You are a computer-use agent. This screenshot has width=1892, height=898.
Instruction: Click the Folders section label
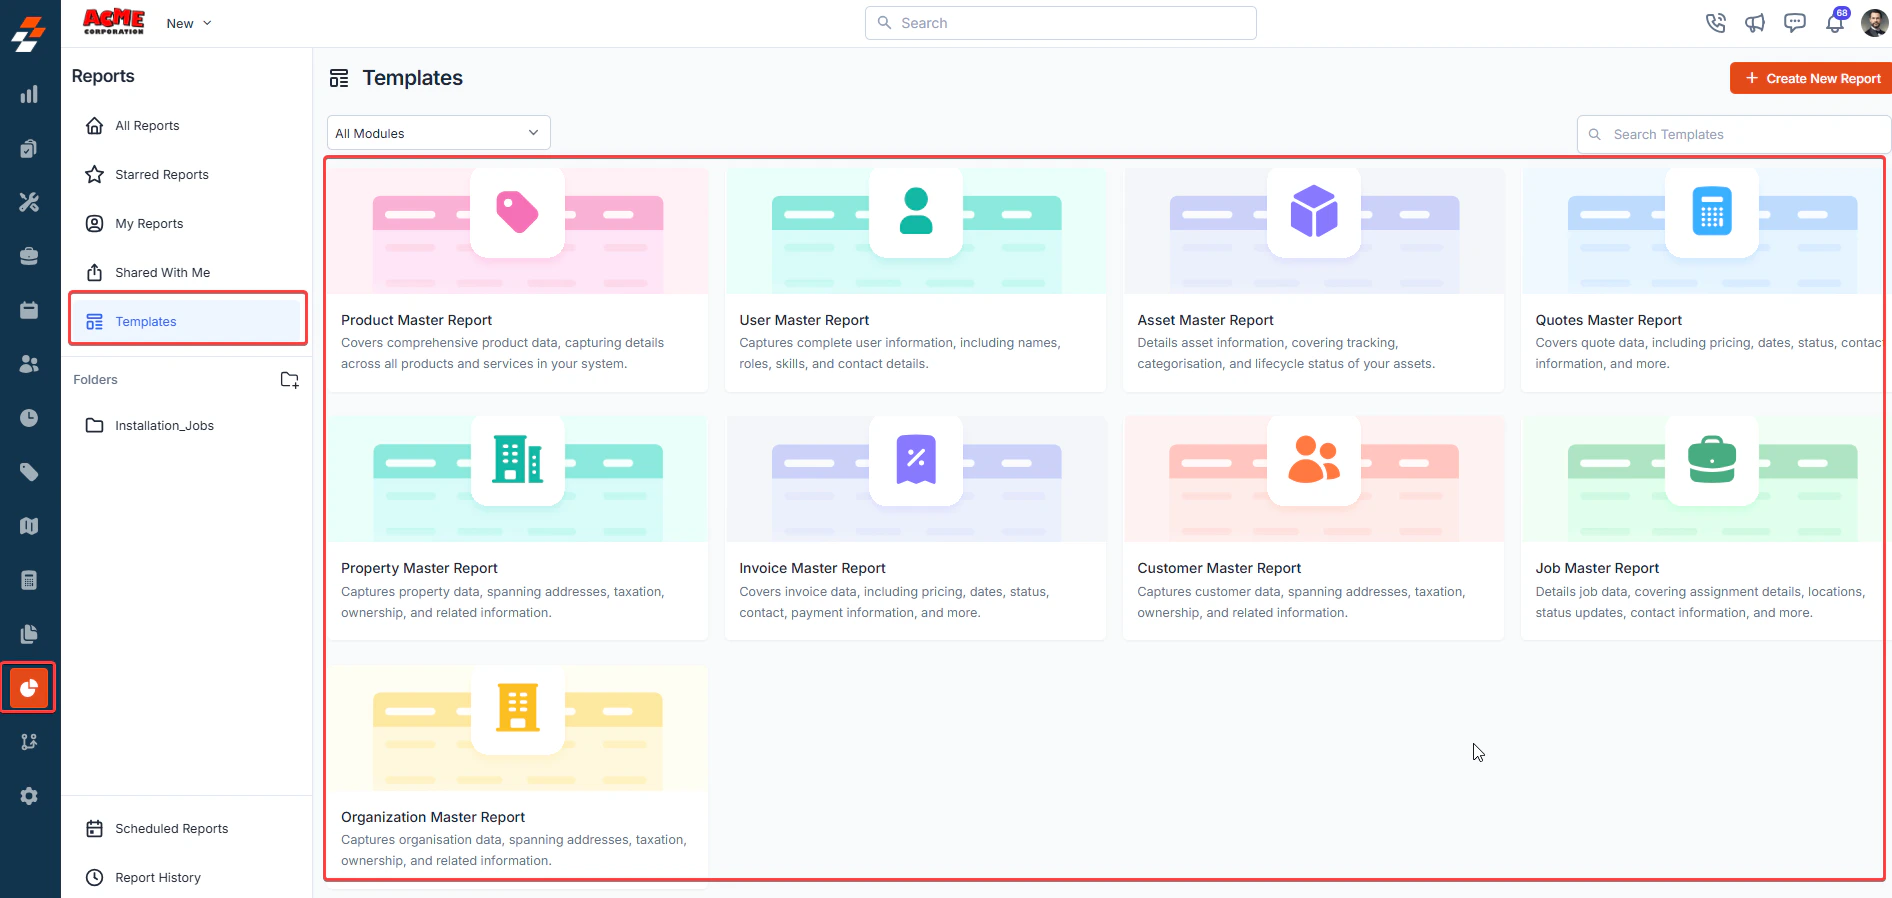[95, 380]
